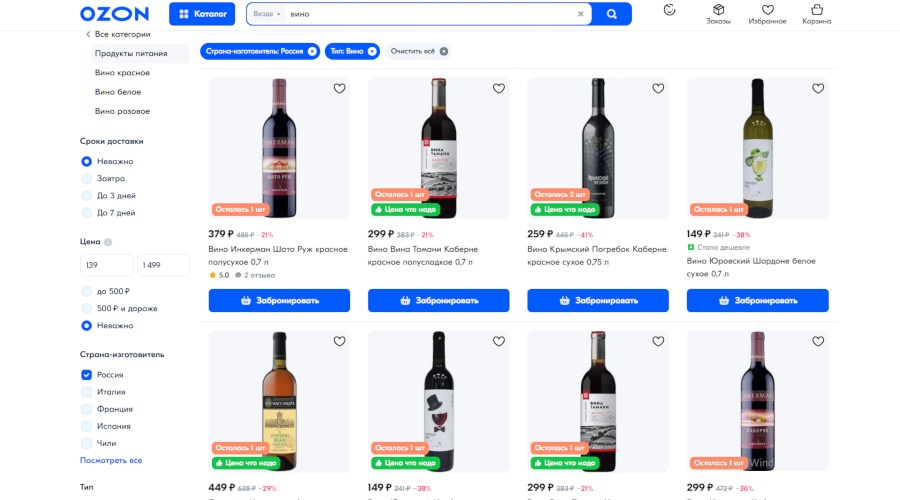Go back via Все категории chevron
Screen dimensions: 900x500
87,34
